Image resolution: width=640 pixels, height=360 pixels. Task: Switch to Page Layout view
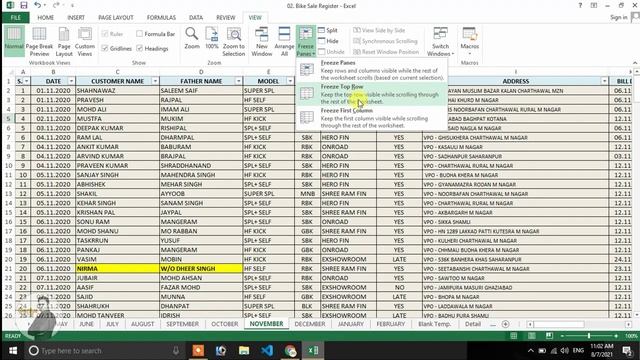coord(64,42)
